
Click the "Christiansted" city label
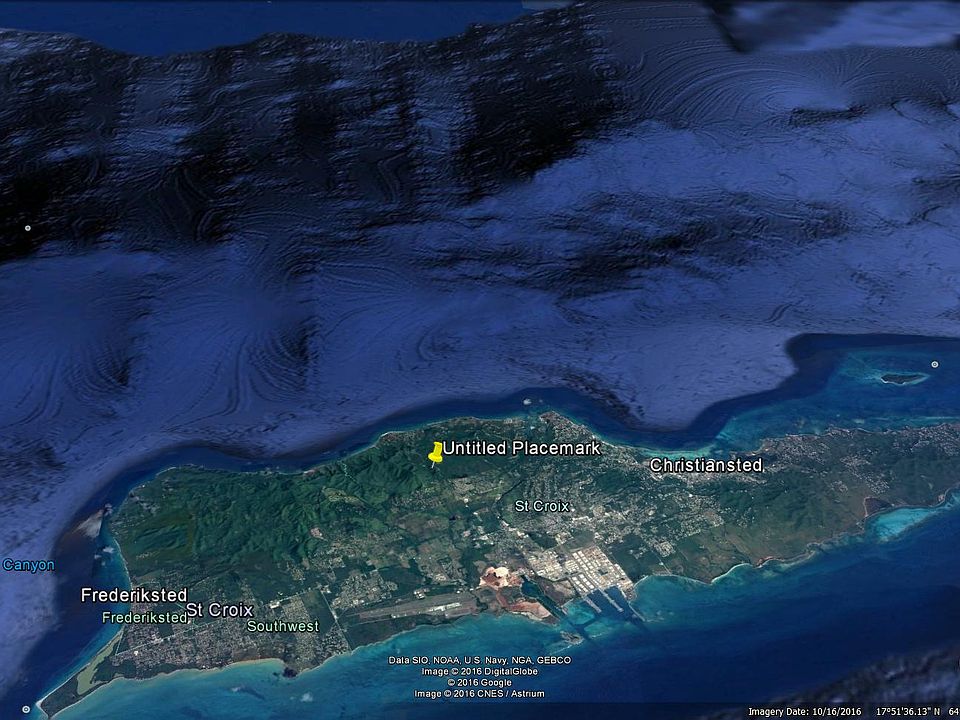706,465
